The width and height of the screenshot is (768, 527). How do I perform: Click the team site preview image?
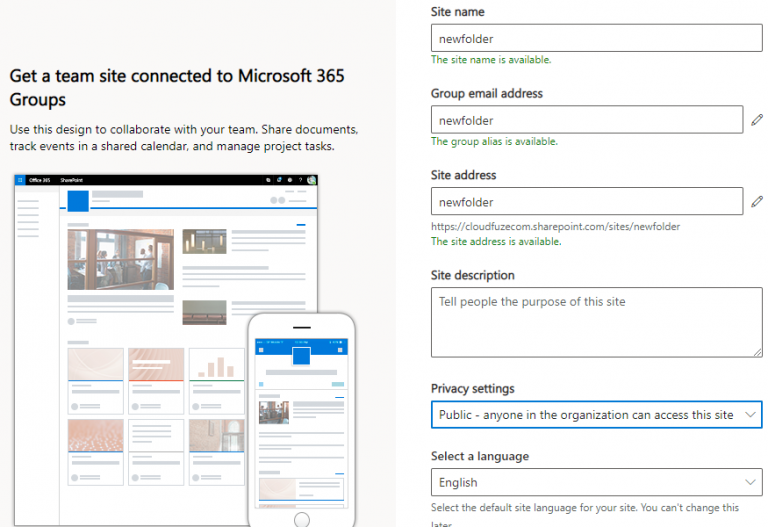(185, 350)
